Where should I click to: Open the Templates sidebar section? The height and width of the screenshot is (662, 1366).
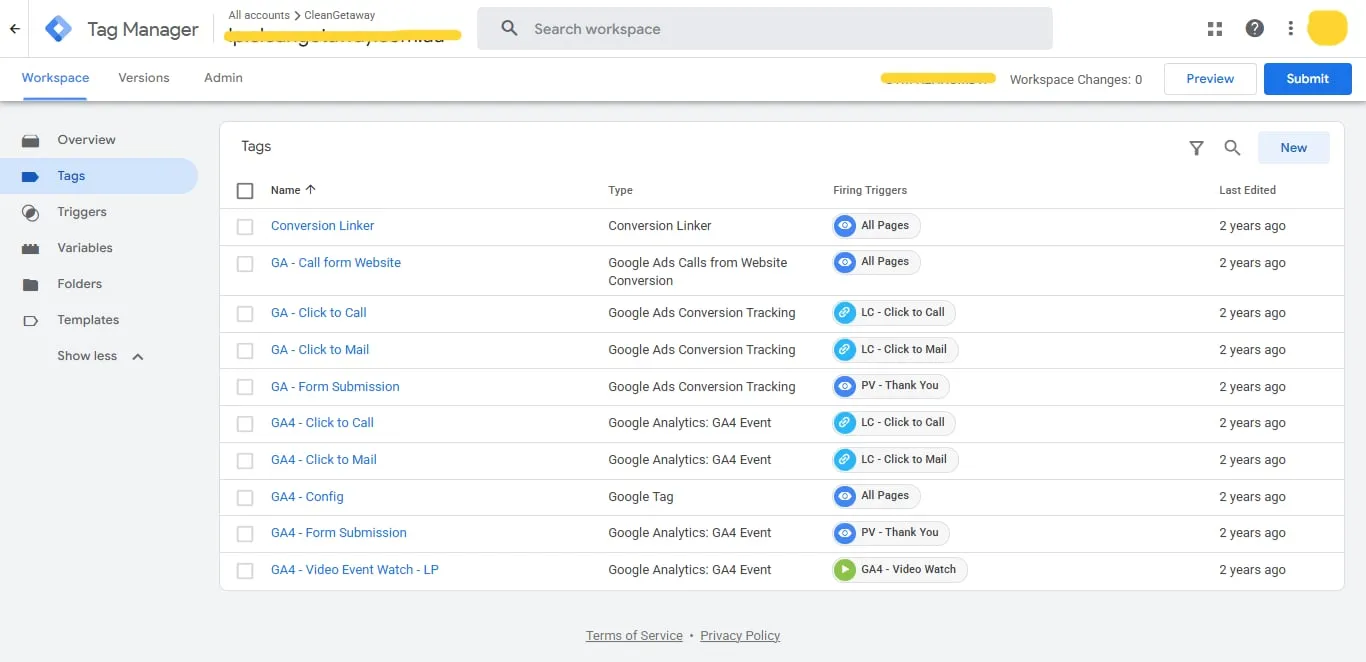[x=88, y=320]
